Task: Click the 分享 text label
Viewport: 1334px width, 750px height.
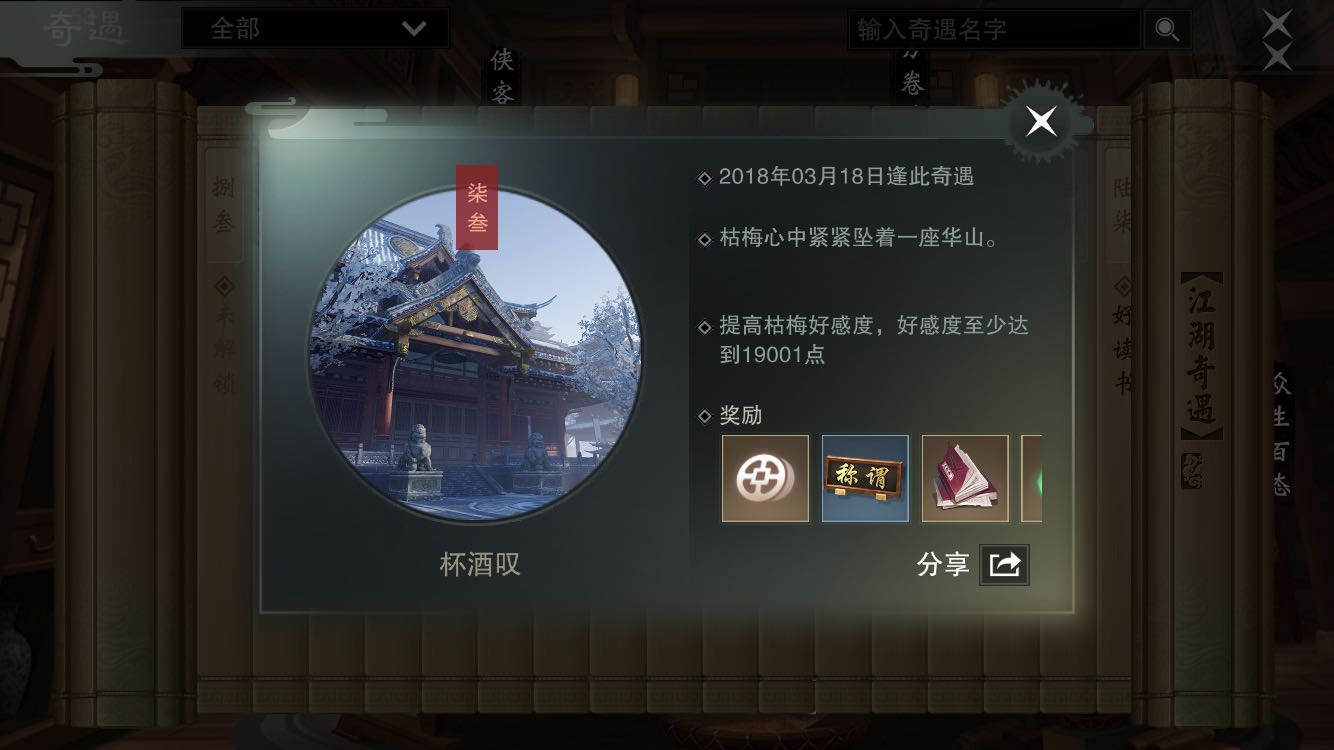Action: click(943, 565)
